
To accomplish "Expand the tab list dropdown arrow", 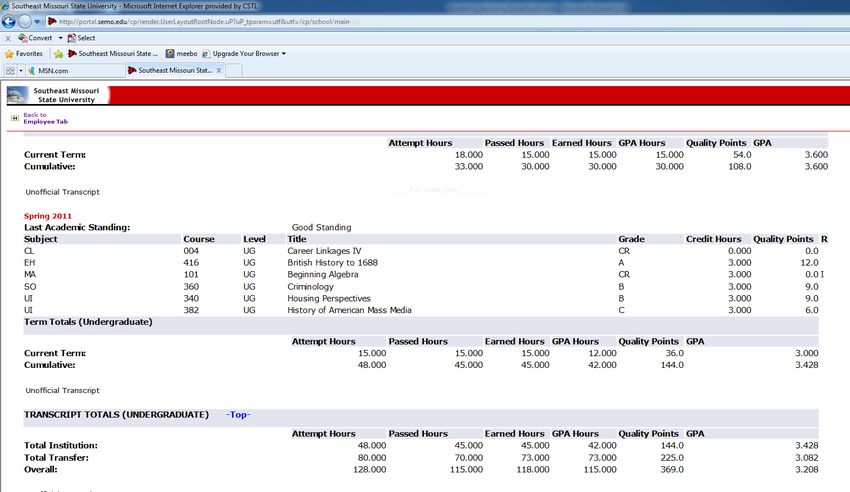I will (21, 70).
